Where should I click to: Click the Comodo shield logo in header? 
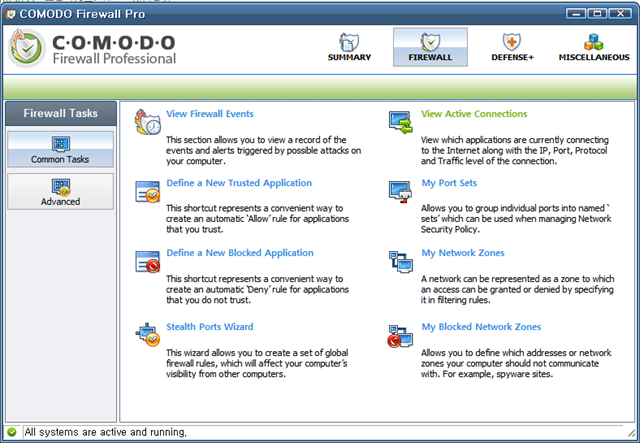coord(27,48)
